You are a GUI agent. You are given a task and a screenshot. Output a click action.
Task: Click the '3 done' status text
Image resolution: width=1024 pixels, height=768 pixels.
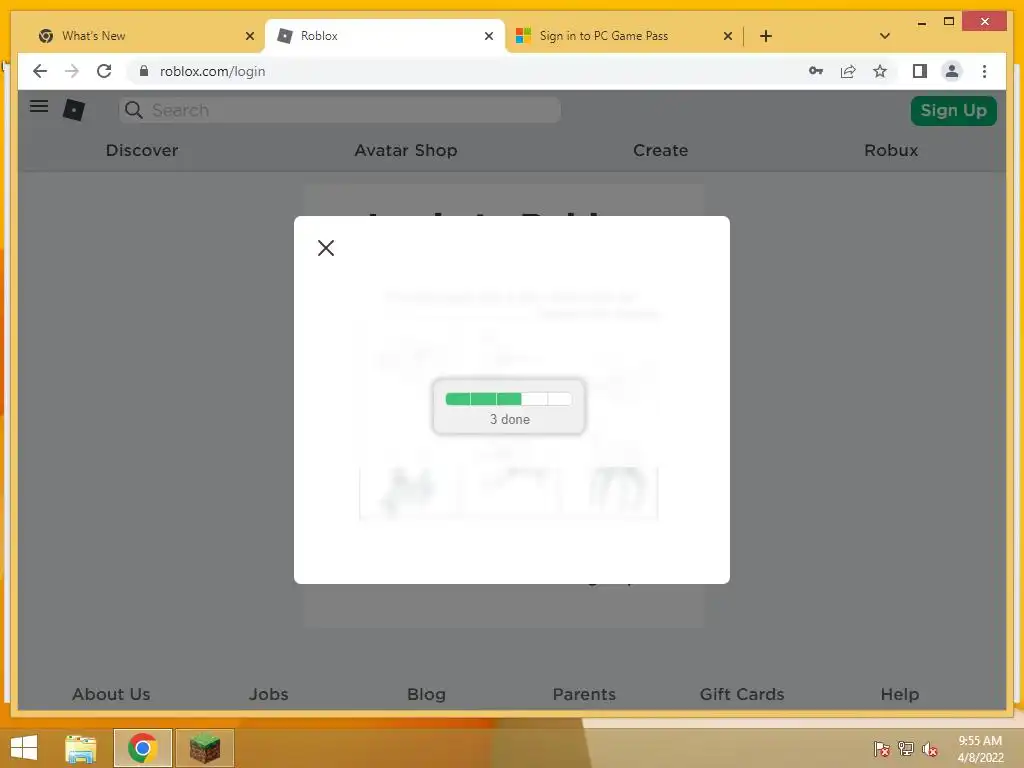(510, 419)
